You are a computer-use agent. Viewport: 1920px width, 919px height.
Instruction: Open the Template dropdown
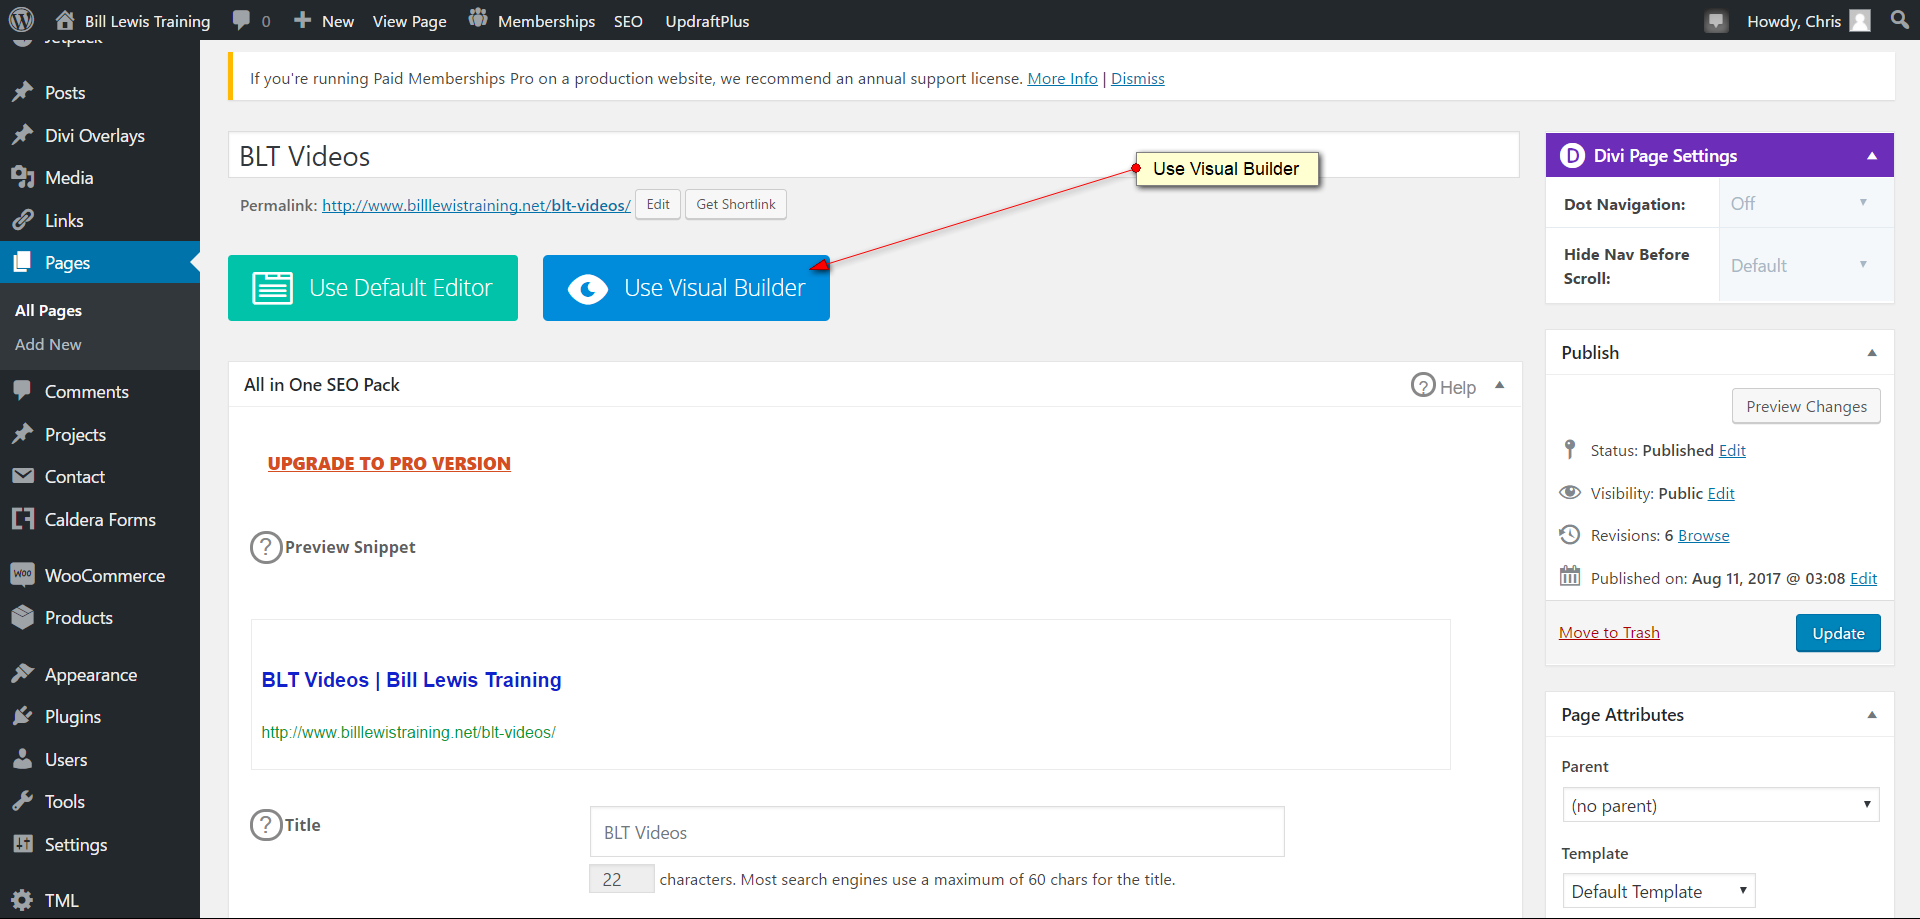tap(1658, 891)
